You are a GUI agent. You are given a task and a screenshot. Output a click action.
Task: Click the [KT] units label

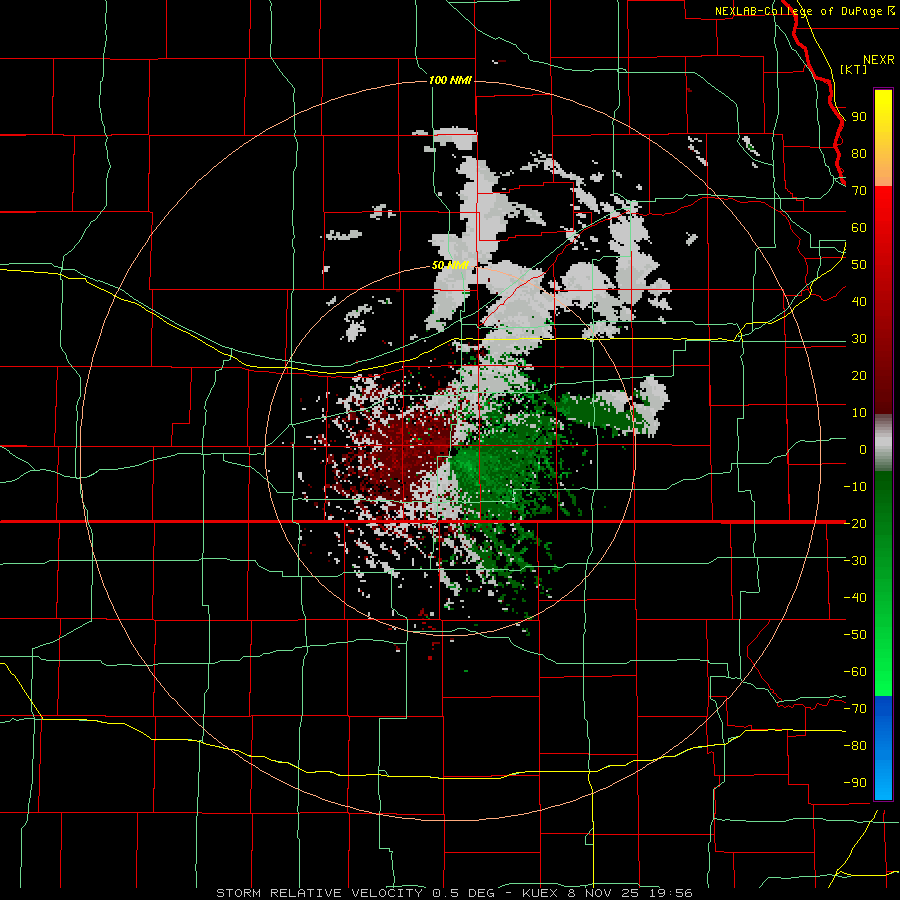pos(853,69)
